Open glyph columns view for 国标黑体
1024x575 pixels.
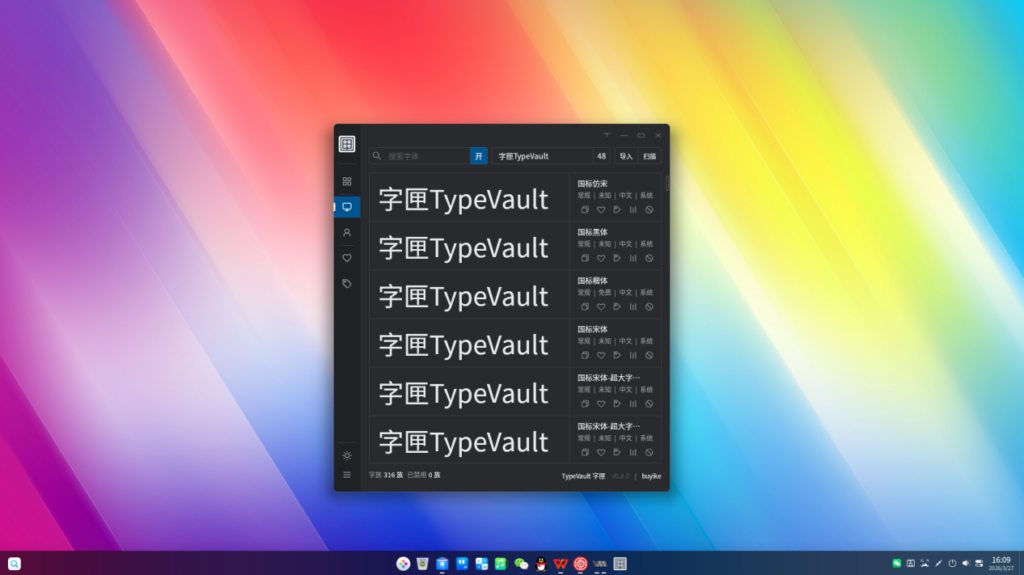click(x=633, y=258)
